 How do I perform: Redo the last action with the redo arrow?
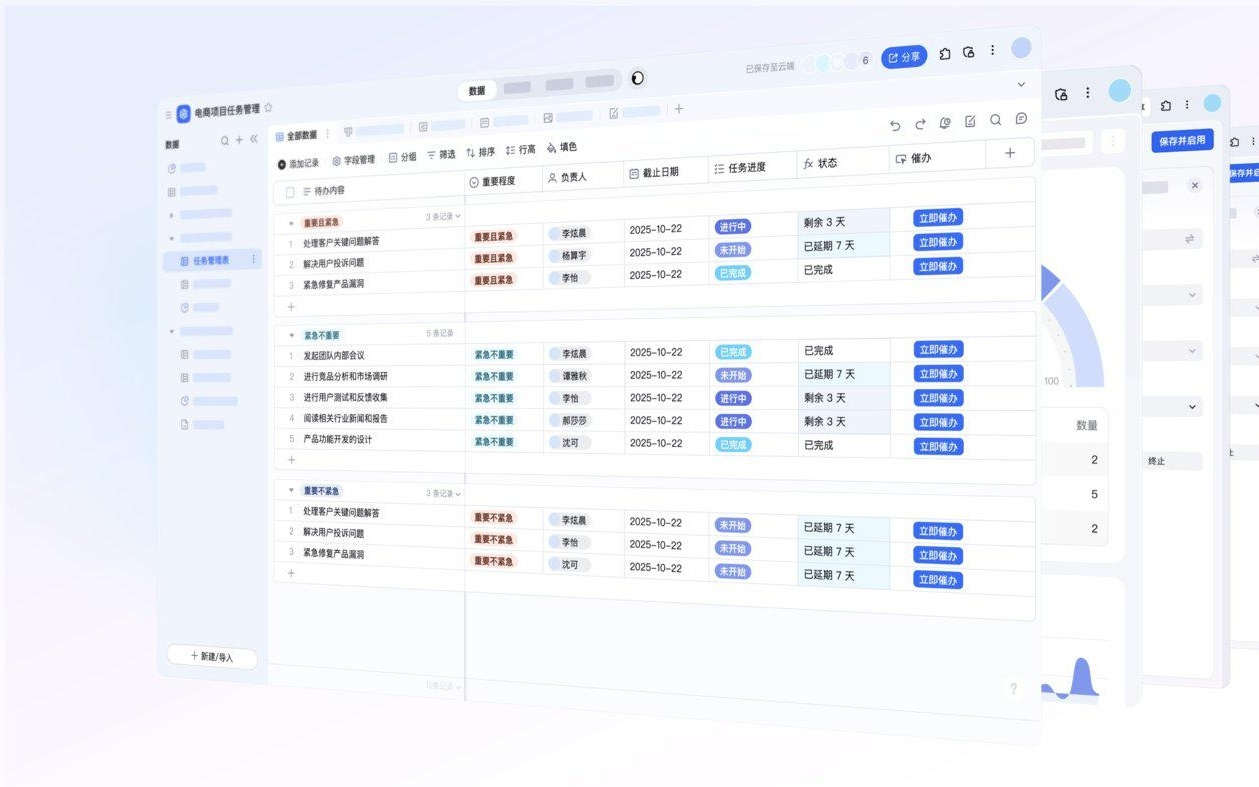coord(921,123)
